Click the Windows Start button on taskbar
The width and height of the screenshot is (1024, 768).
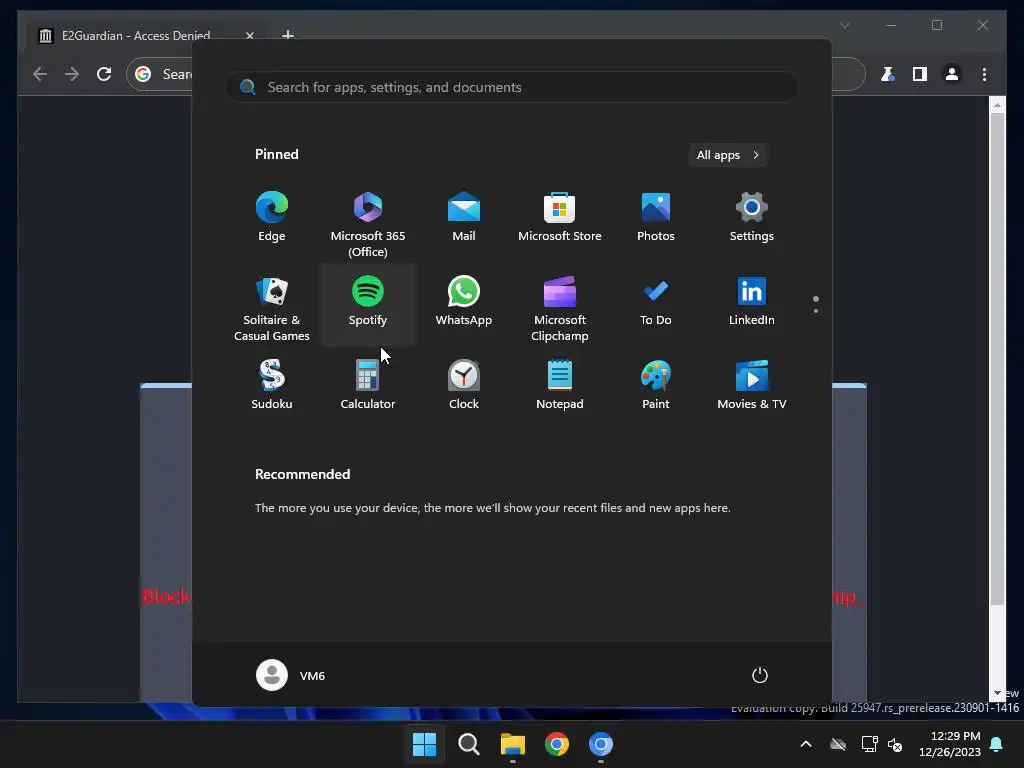424,744
